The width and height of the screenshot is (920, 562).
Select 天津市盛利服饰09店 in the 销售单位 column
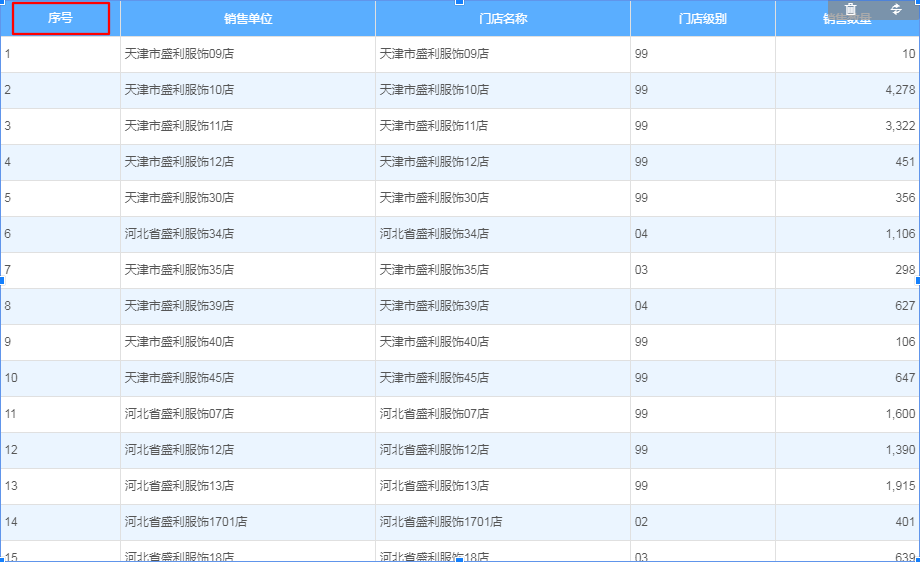pos(179,54)
